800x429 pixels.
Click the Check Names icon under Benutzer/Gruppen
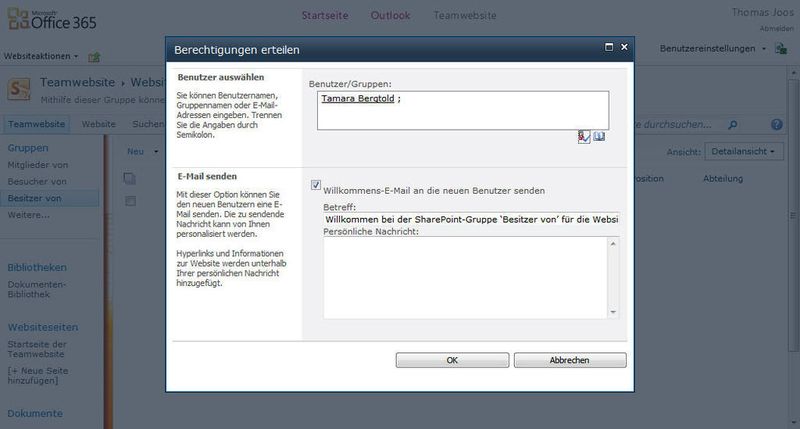tap(584, 137)
